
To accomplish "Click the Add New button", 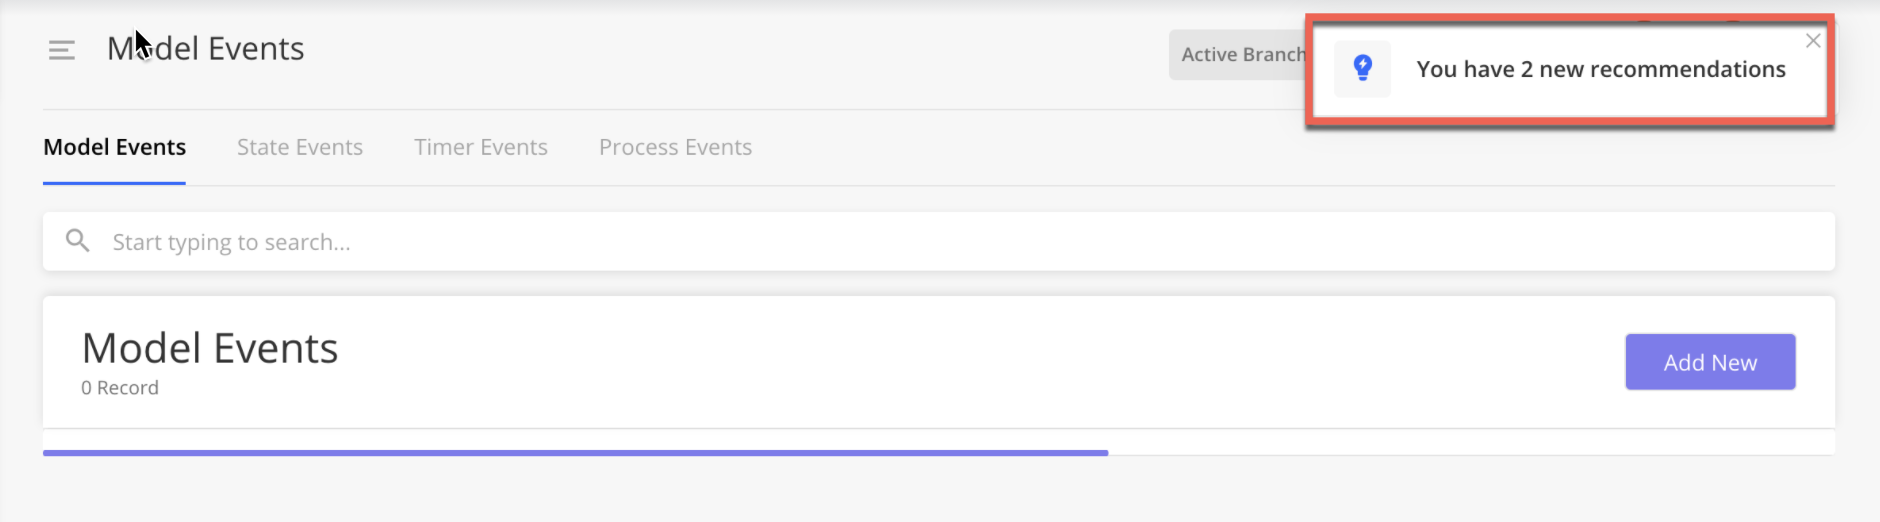I will pyautogui.click(x=1710, y=362).
